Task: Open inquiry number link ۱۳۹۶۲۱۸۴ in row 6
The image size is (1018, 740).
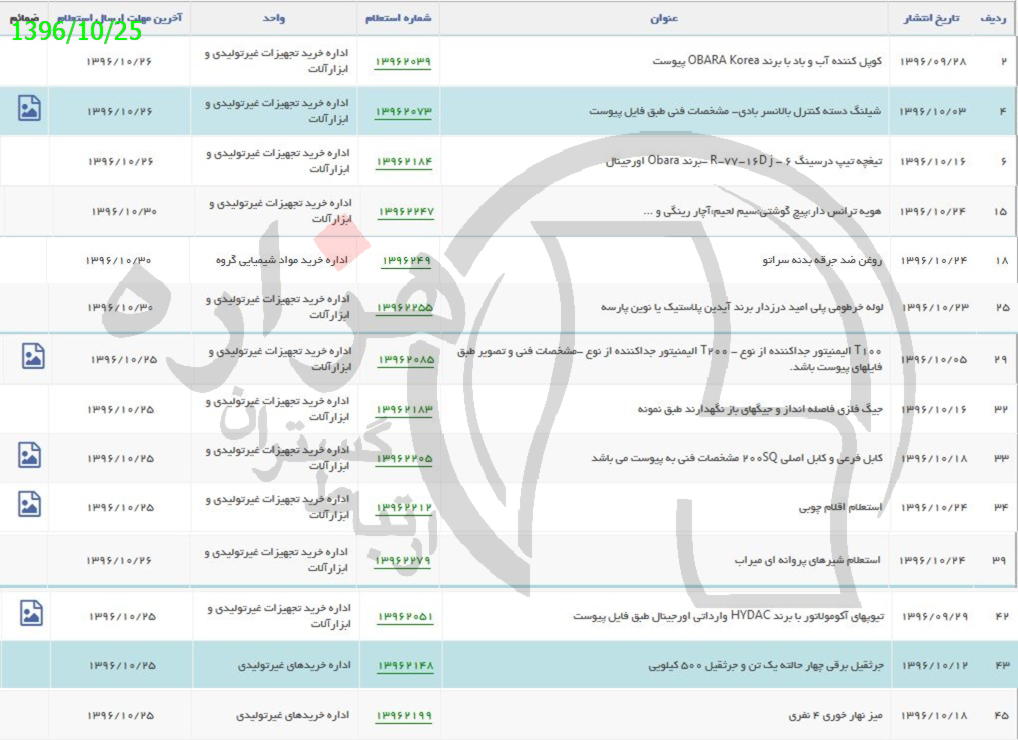Action: tap(404, 162)
